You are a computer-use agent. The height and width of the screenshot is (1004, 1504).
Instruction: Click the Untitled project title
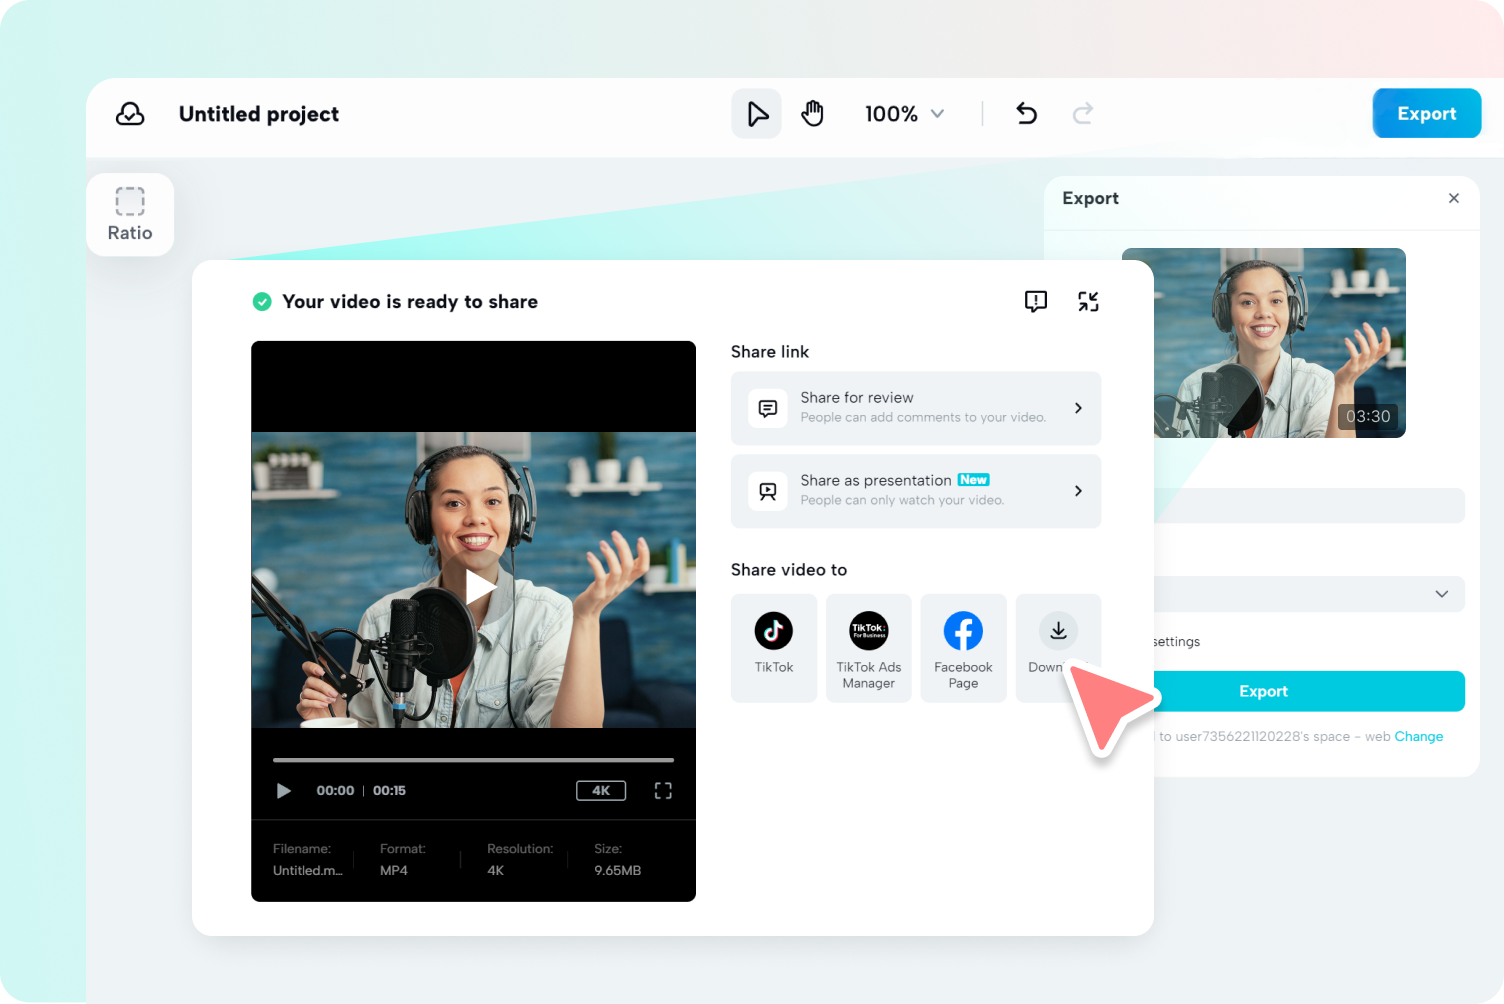tap(259, 114)
